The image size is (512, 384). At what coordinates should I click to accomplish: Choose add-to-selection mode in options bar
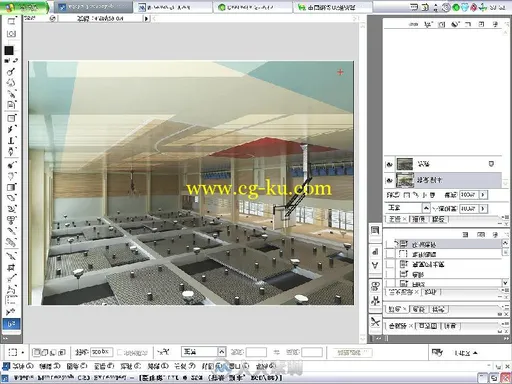(45, 352)
